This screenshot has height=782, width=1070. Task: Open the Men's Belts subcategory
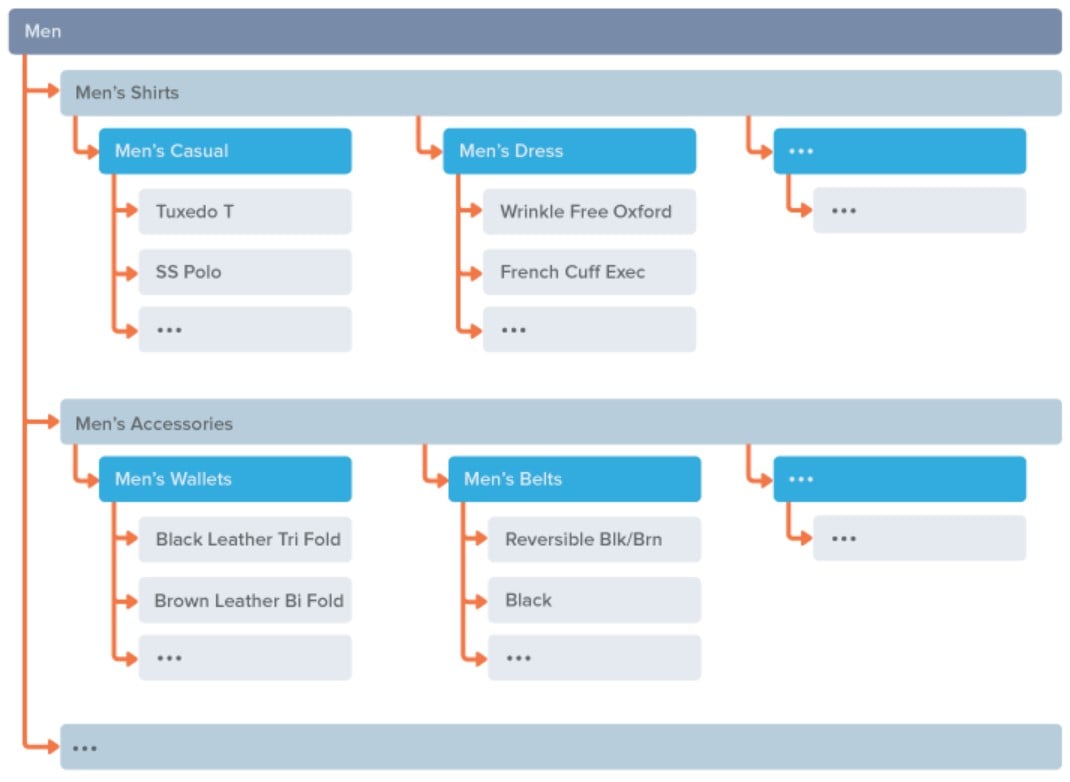tap(575, 479)
